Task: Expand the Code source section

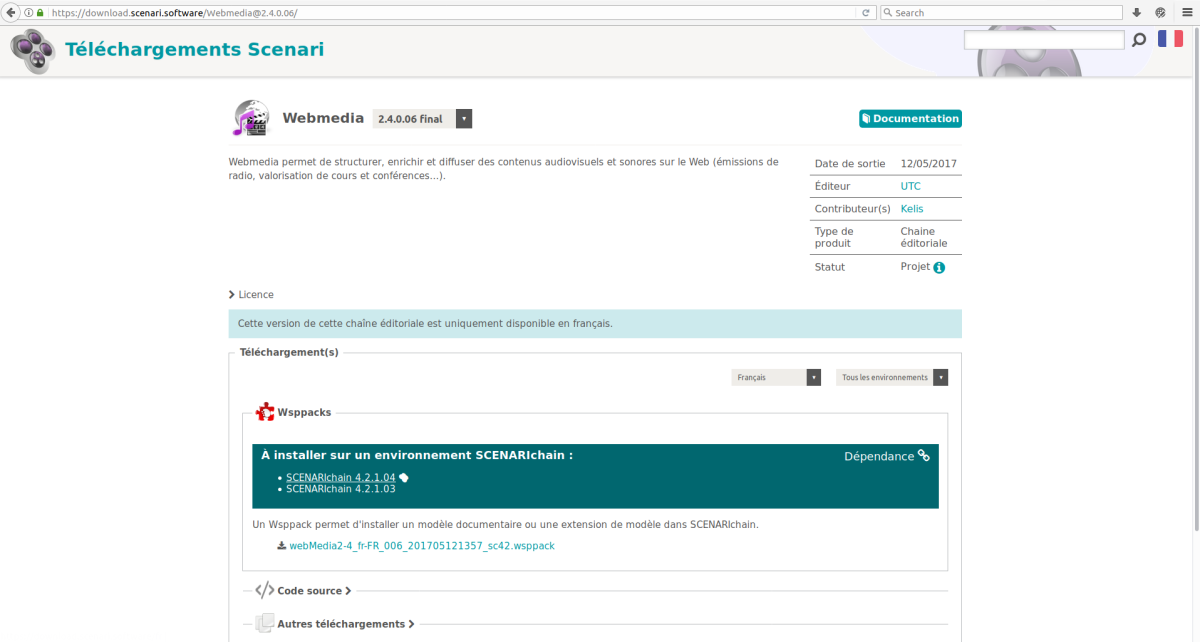Action: [314, 591]
